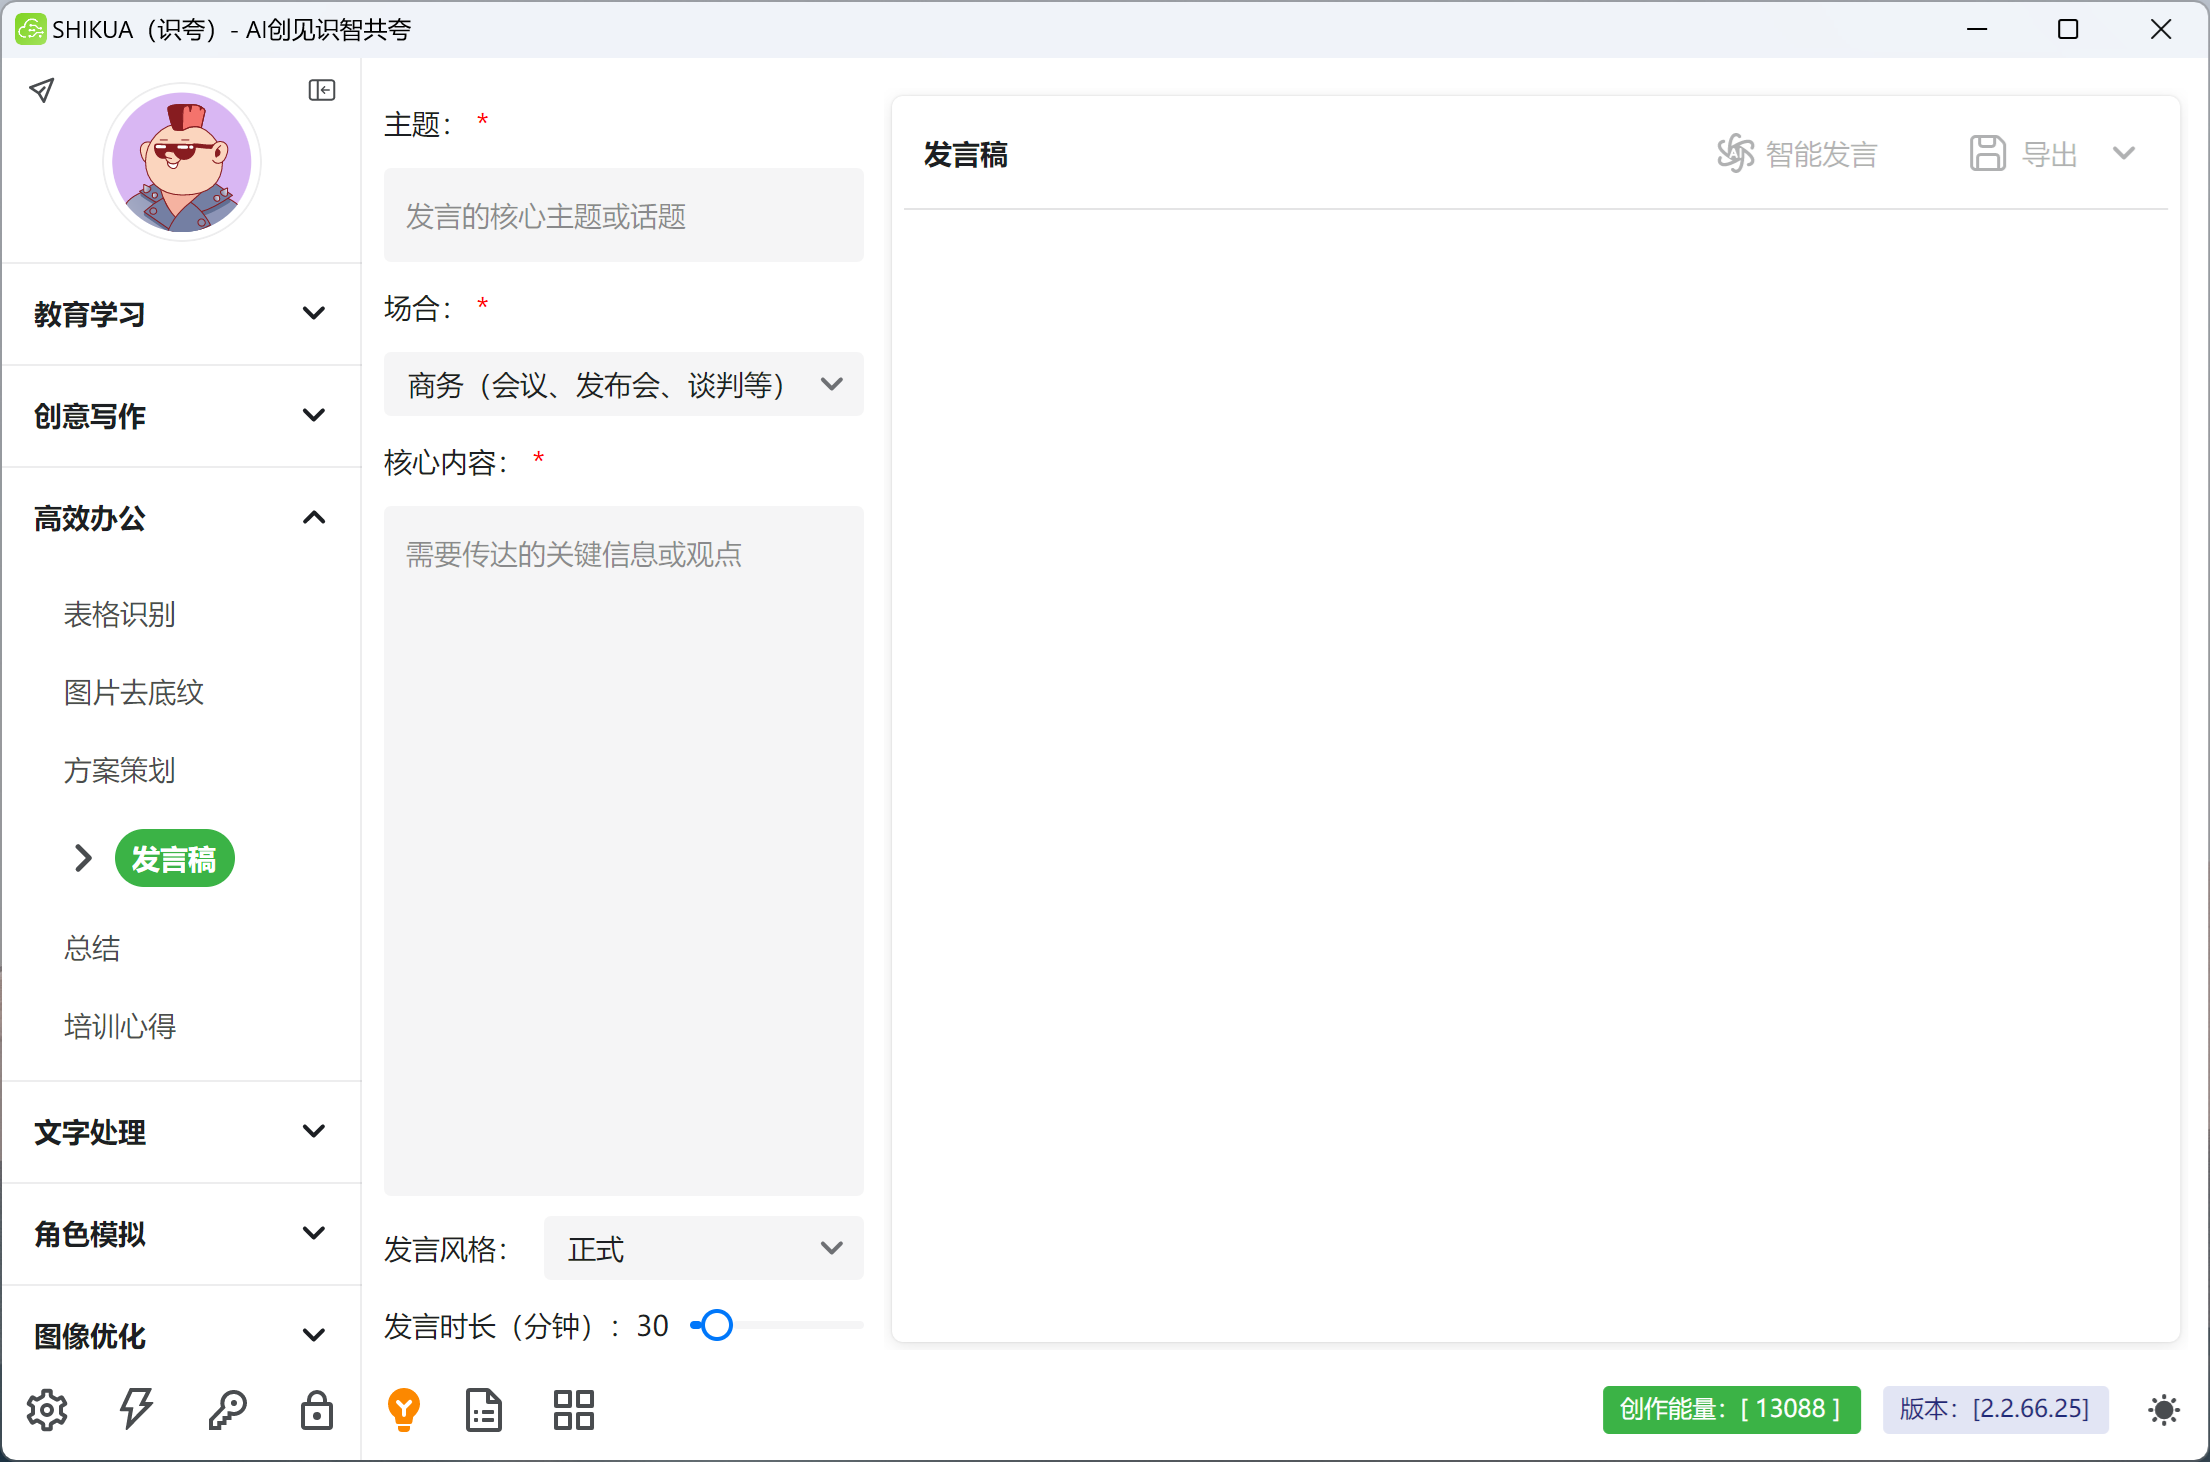Focus the 主题 input field

[624, 216]
